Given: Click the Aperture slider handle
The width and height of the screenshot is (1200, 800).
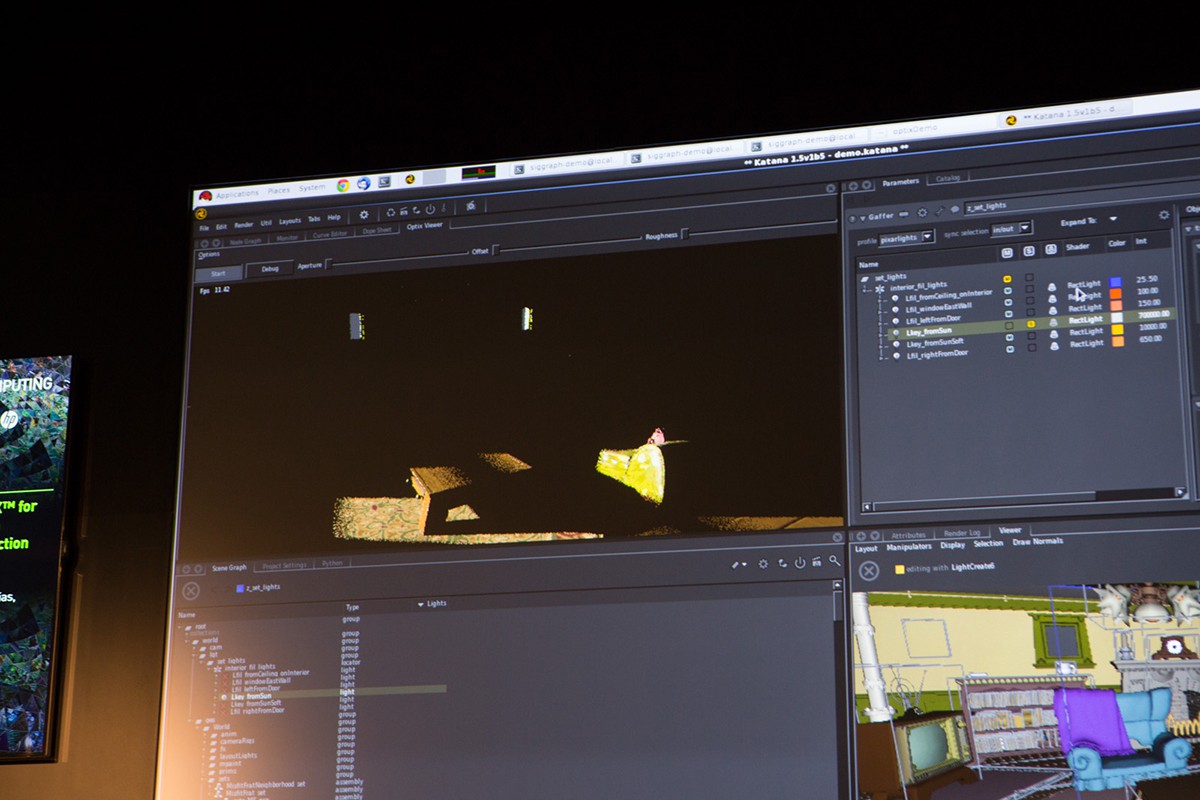Looking at the screenshot, I should (x=329, y=264).
